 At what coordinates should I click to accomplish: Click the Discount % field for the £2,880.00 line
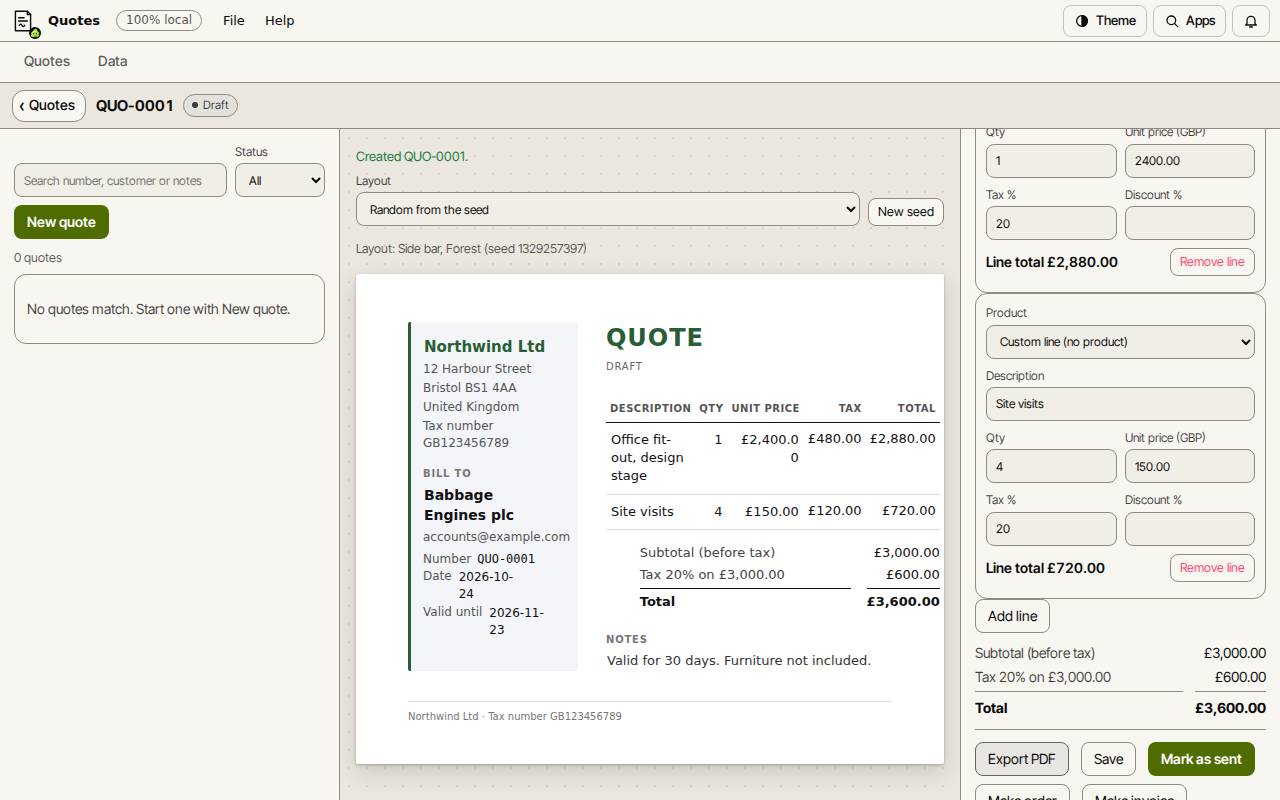(1190, 223)
